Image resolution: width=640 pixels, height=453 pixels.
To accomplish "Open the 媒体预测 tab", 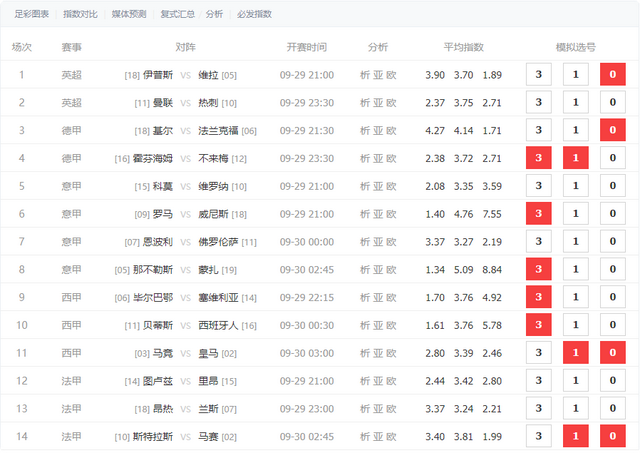I will click(x=128, y=14).
